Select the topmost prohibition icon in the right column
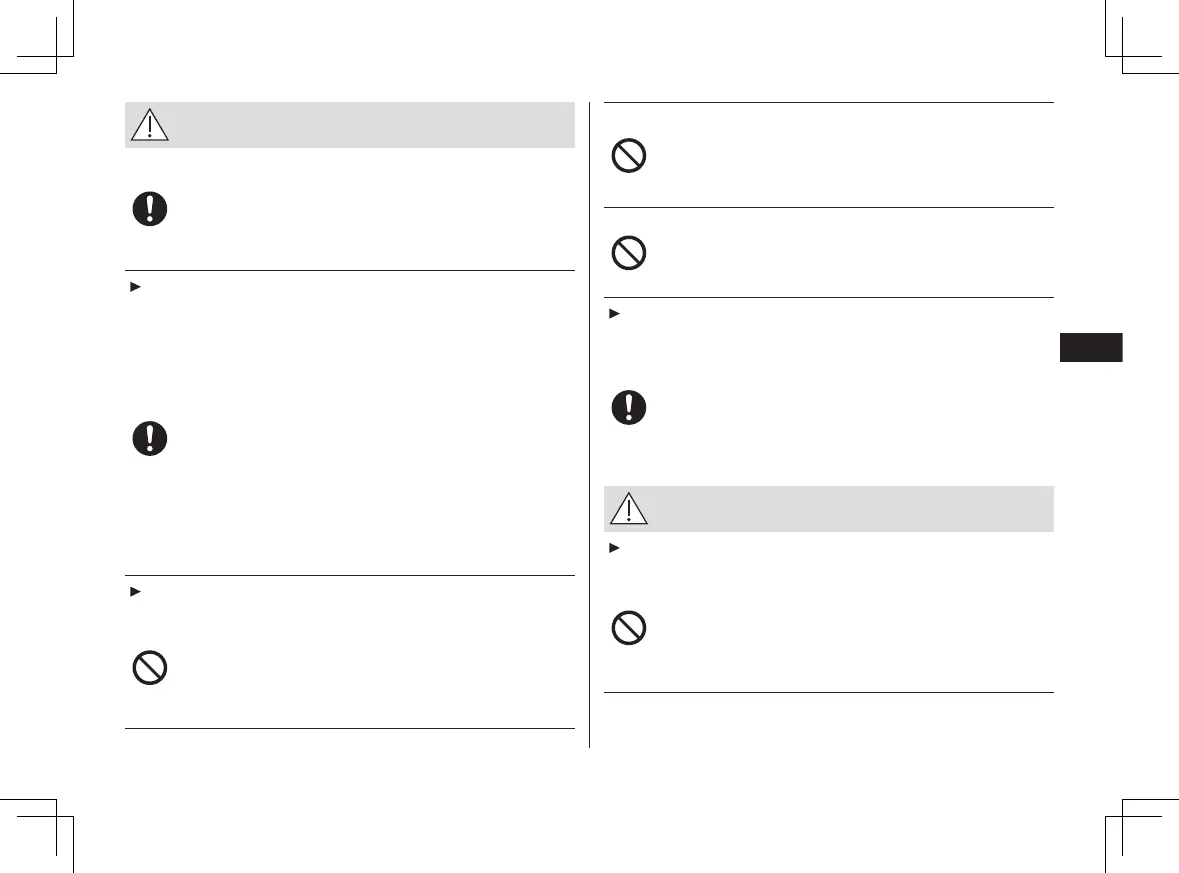Viewport: 1179px width, 873px height. tap(630, 157)
